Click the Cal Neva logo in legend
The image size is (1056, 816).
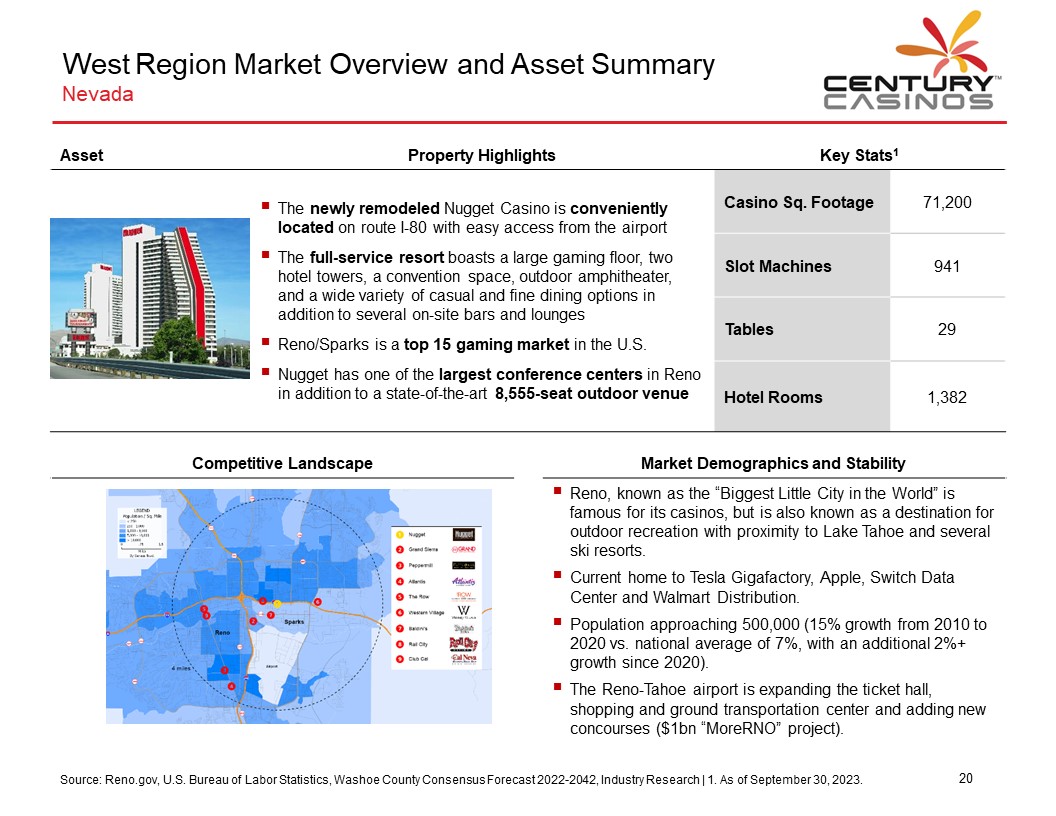tap(463, 659)
